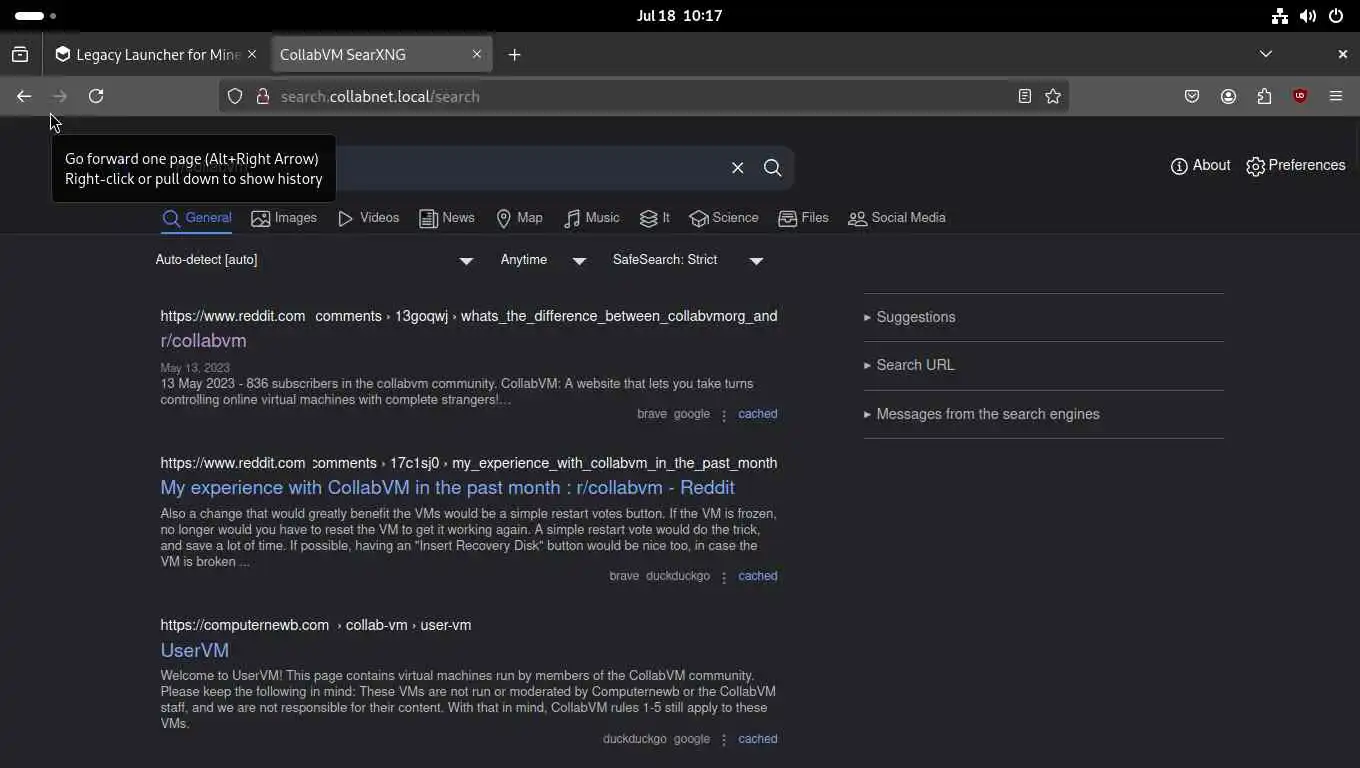The height and width of the screenshot is (768, 1360).
Task: Open cached link for UserVM result
Action: click(x=757, y=739)
